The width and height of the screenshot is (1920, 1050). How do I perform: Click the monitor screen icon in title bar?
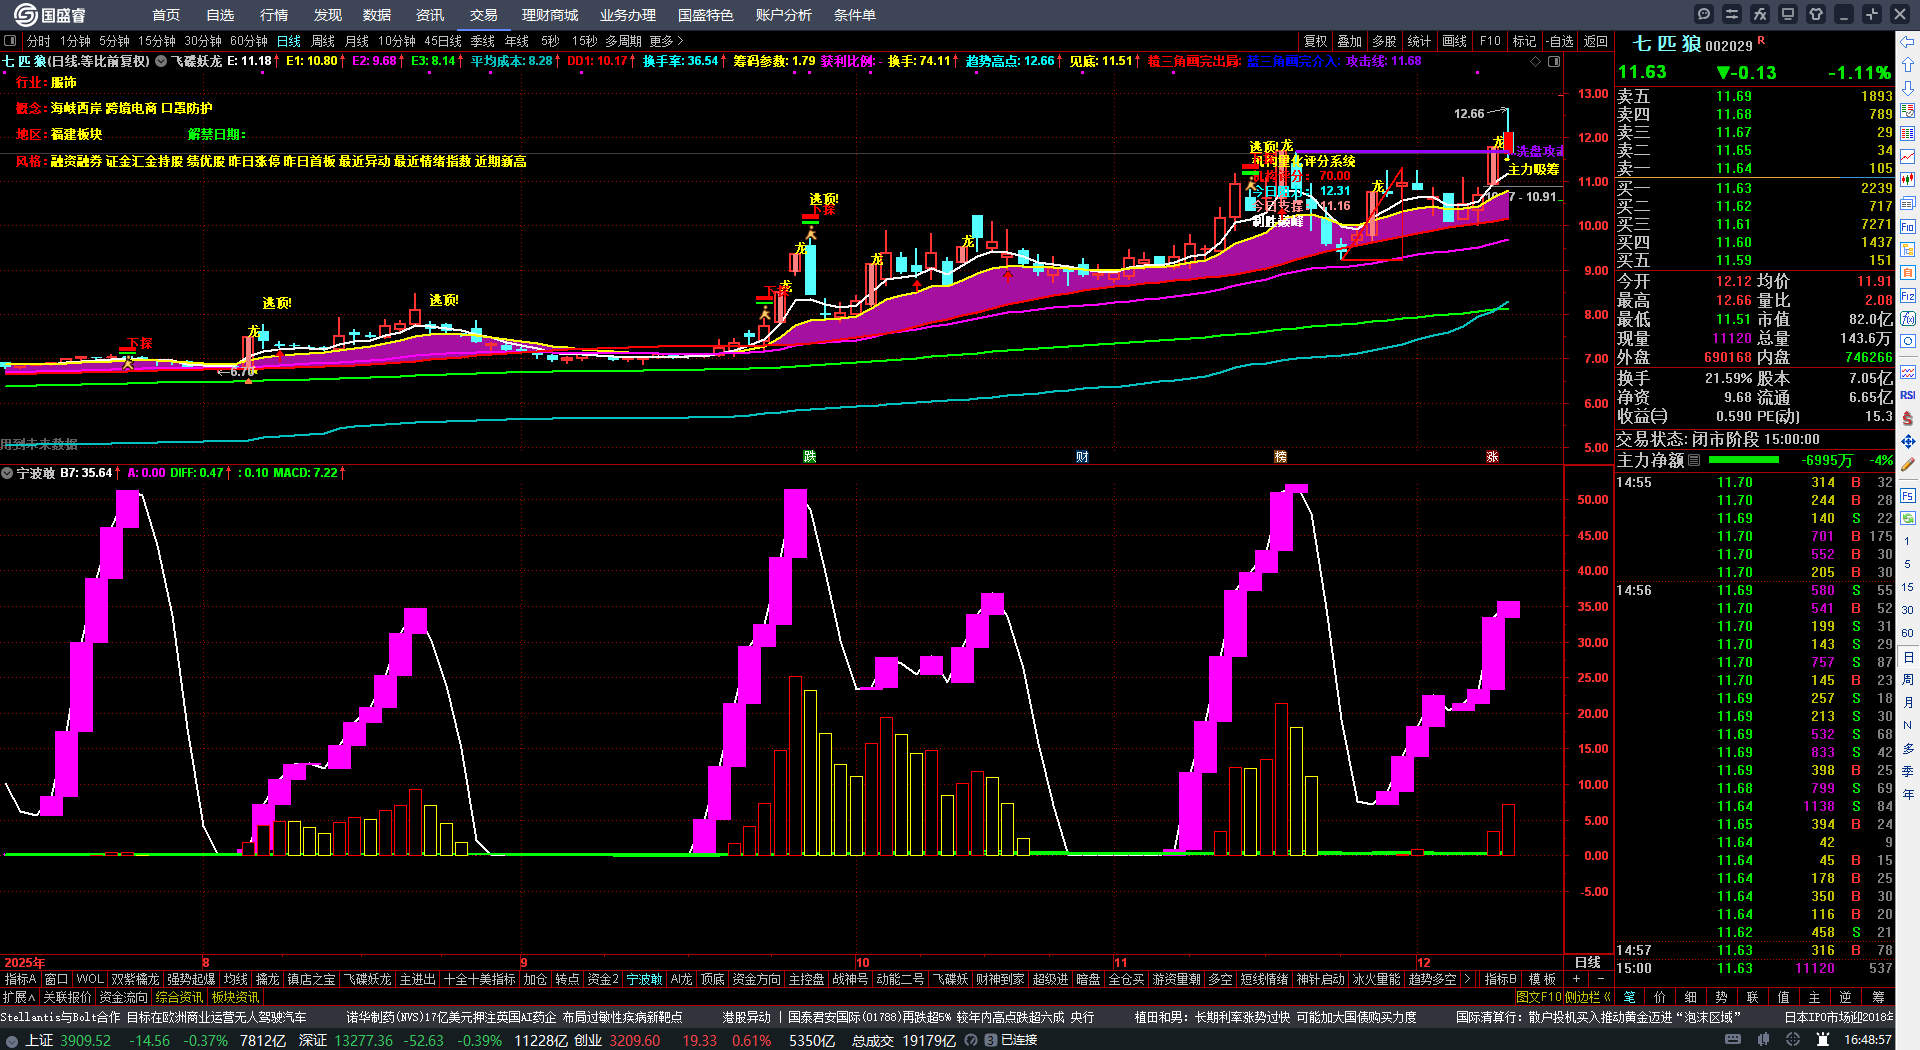(x=1788, y=14)
